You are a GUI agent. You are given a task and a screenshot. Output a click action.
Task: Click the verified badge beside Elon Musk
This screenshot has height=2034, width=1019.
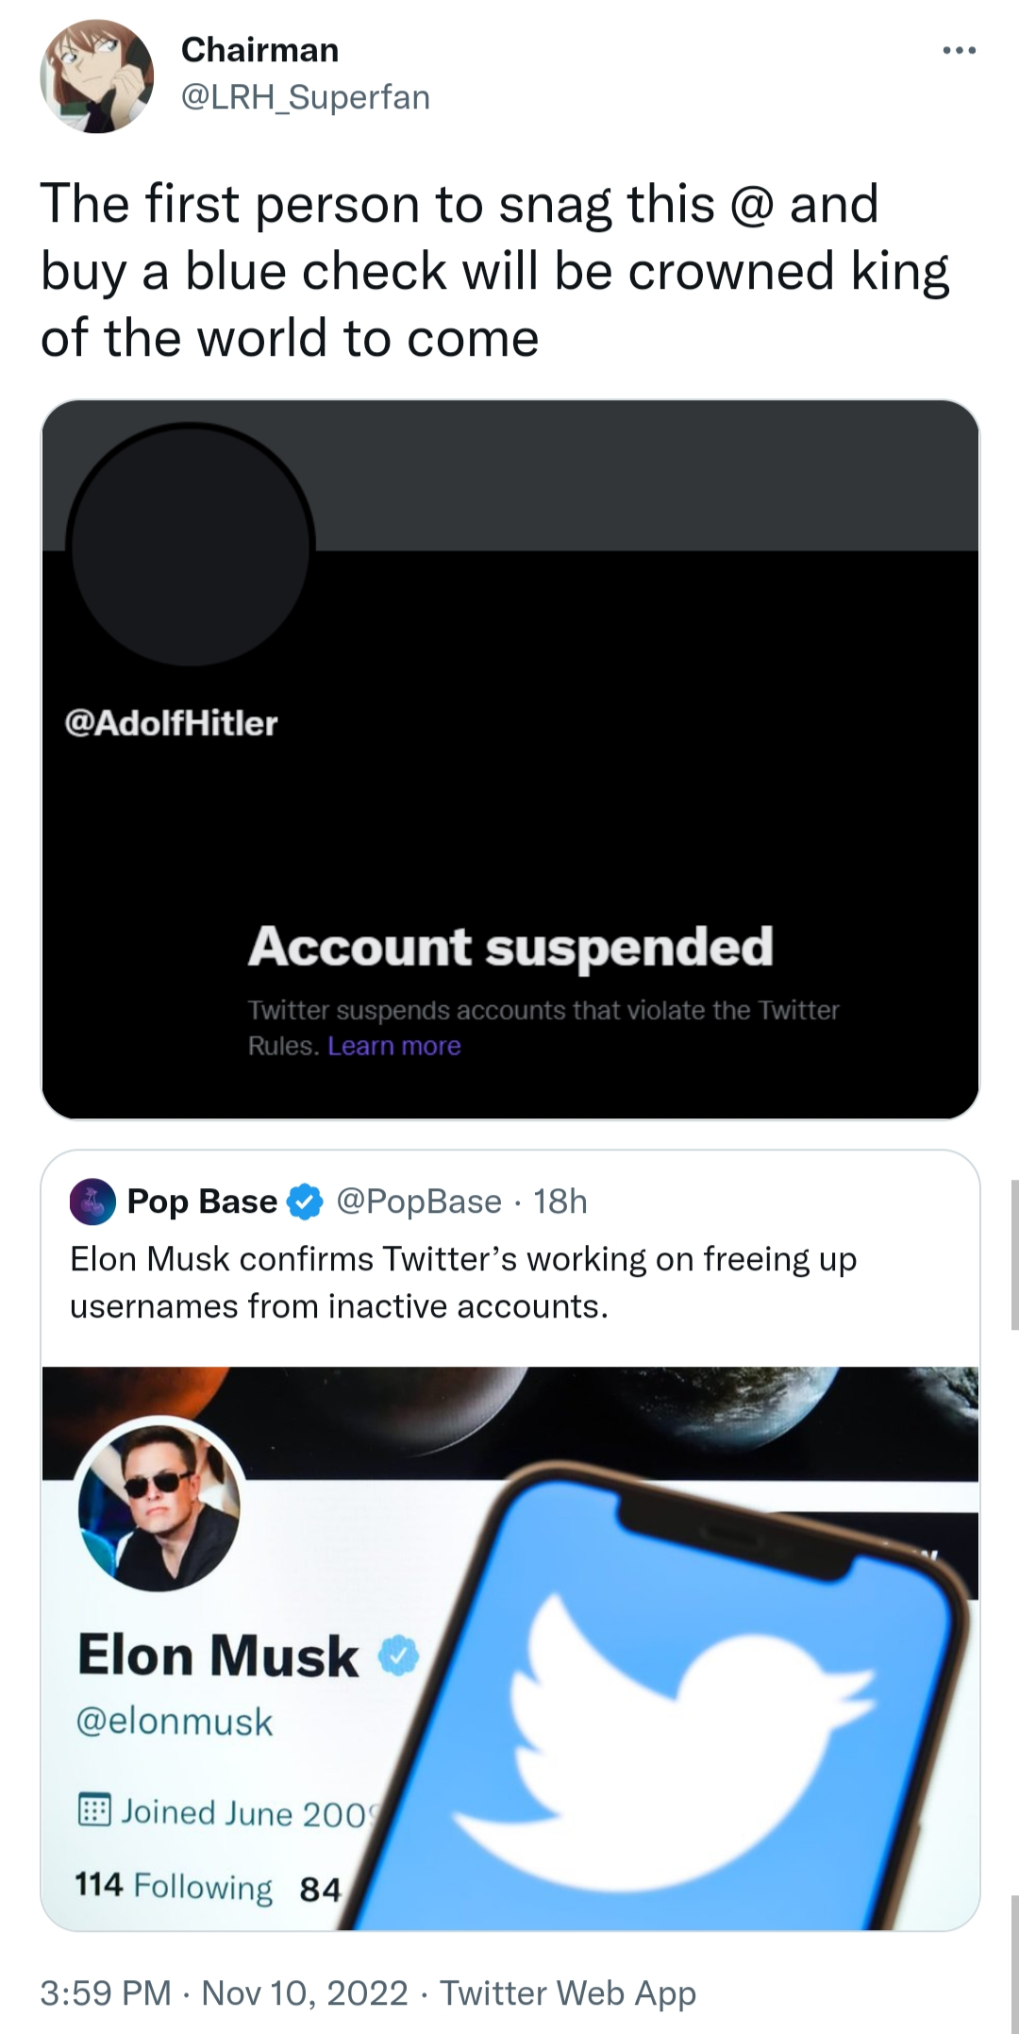point(399,1656)
